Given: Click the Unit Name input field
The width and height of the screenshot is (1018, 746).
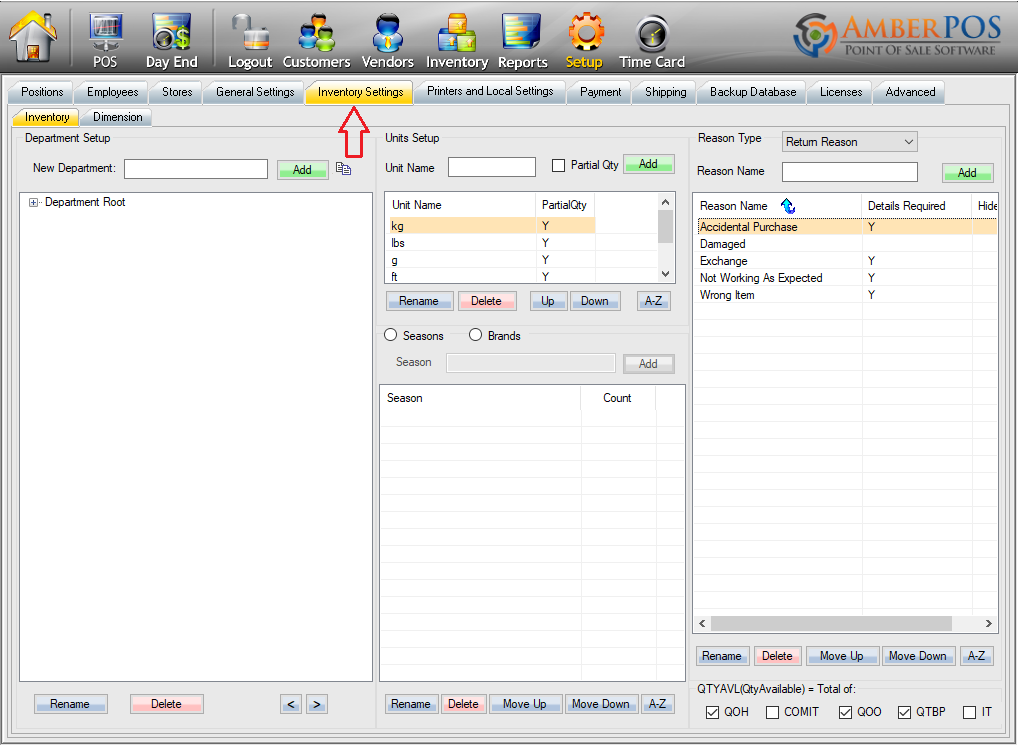Looking at the screenshot, I should point(491,167).
